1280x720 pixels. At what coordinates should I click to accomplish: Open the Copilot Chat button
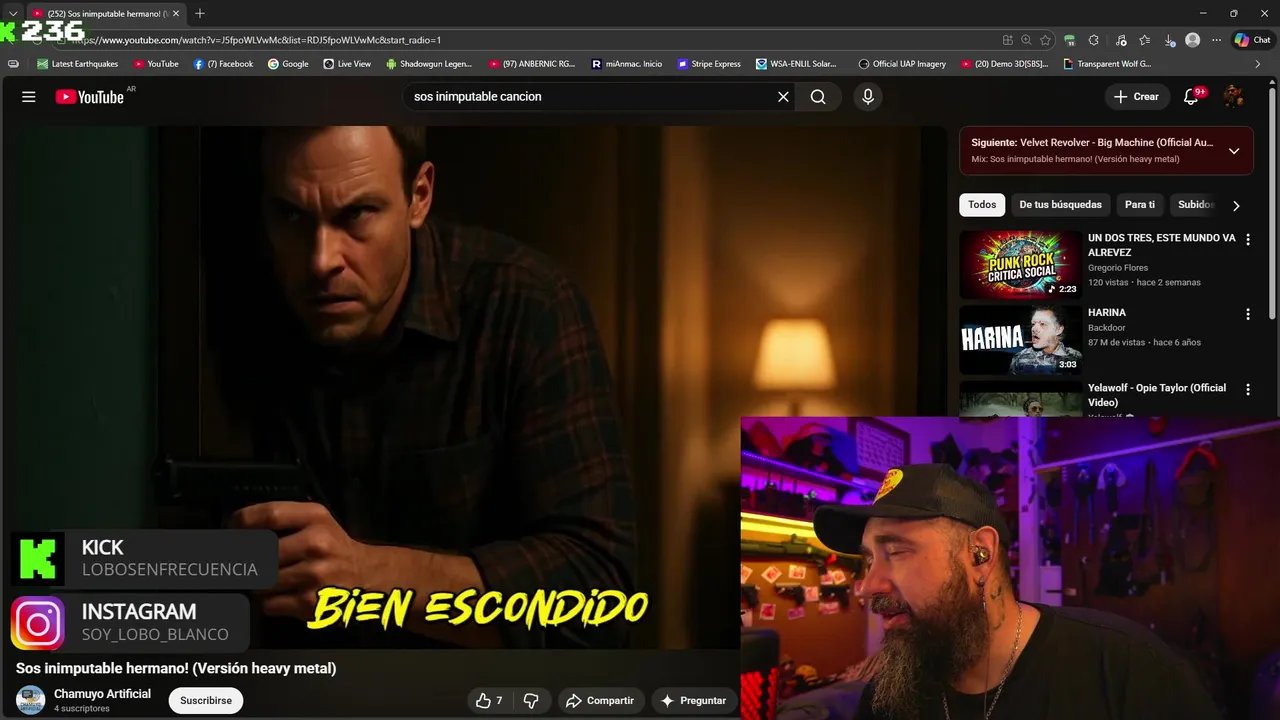tap(1252, 40)
